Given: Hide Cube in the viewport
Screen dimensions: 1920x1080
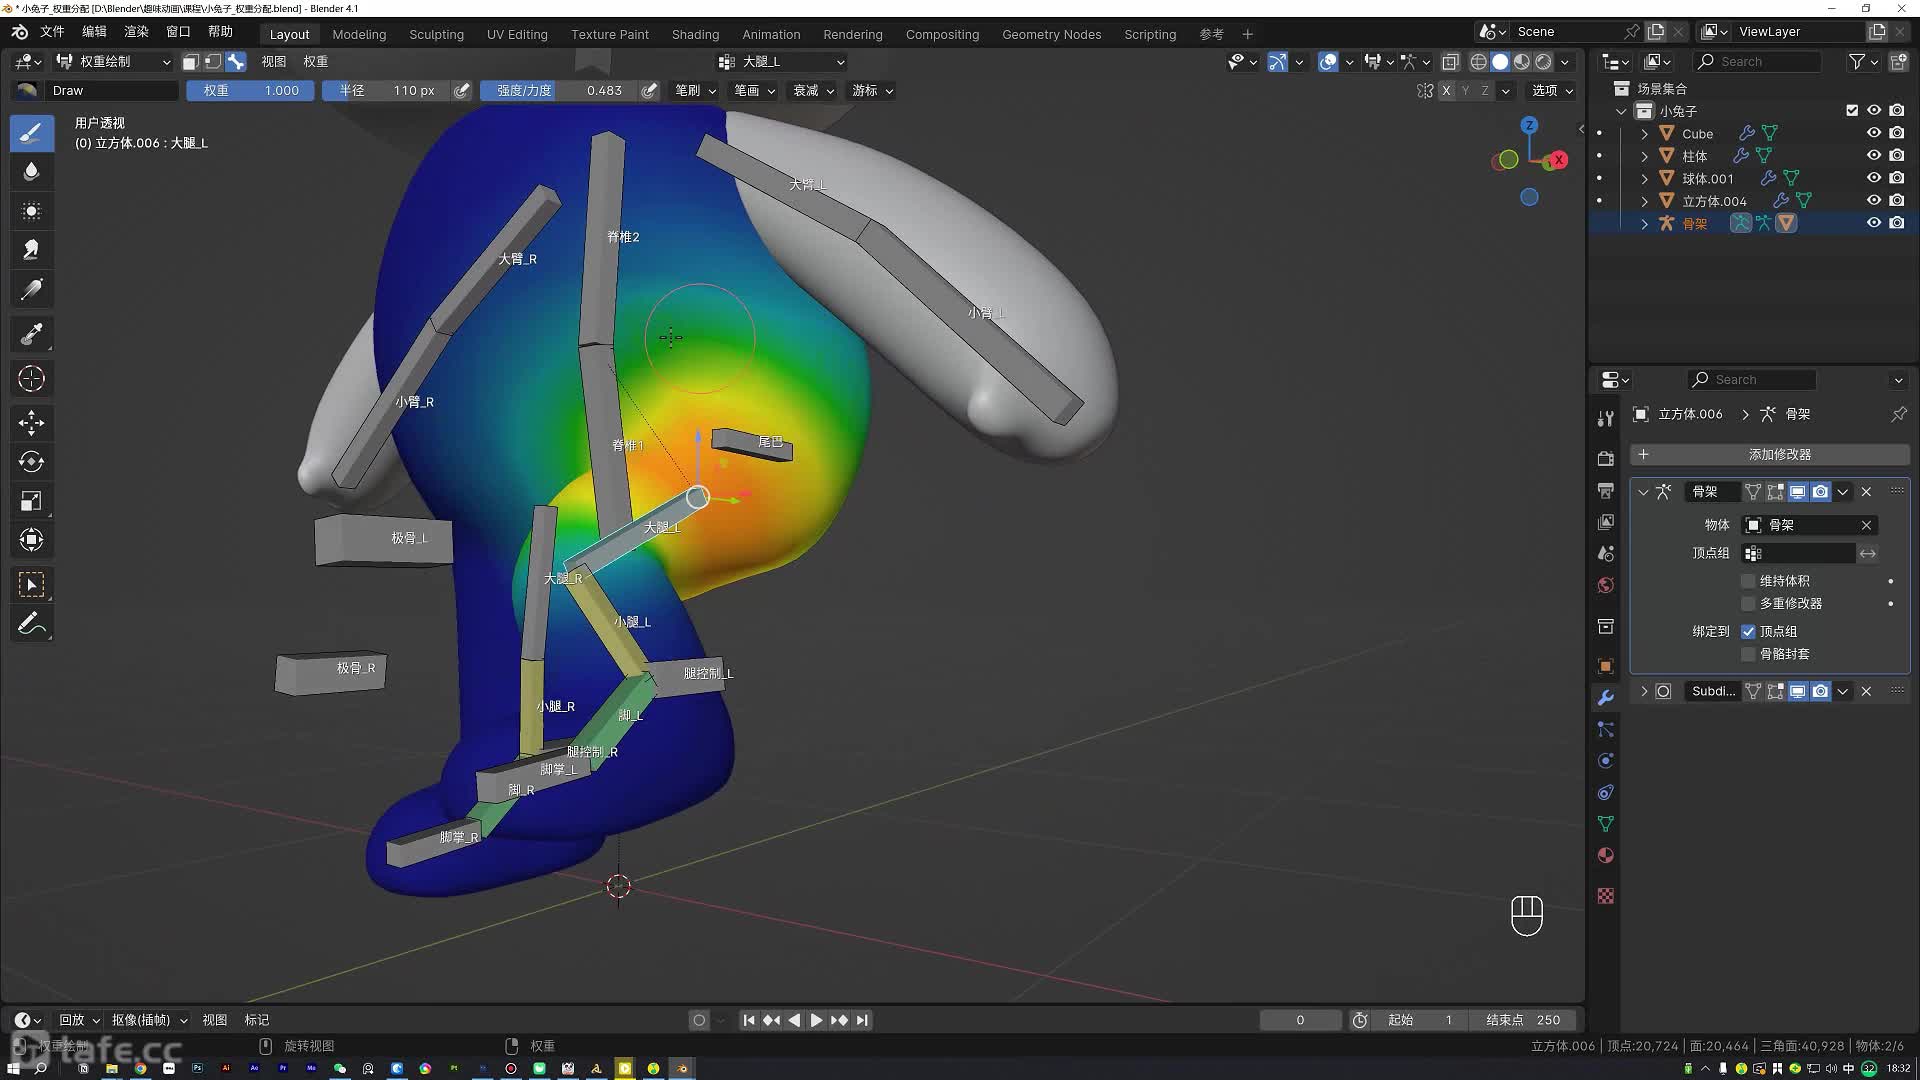Looking at the screenshot, I should coord(1874,133).
